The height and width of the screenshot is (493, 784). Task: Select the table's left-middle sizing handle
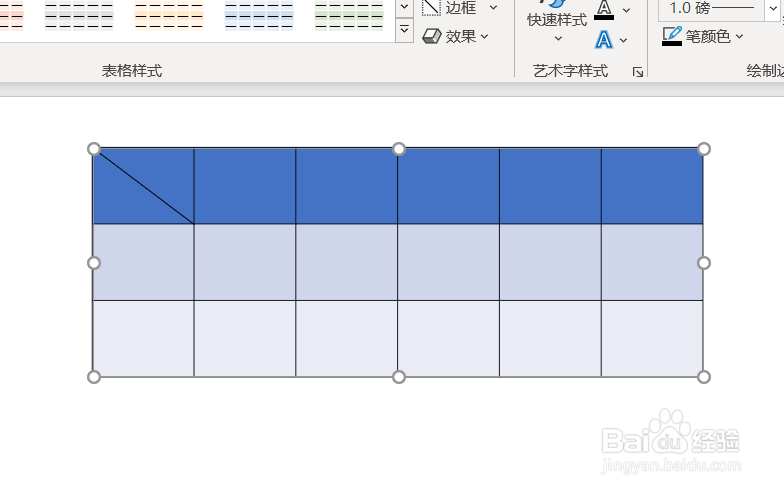click(94, 263)
